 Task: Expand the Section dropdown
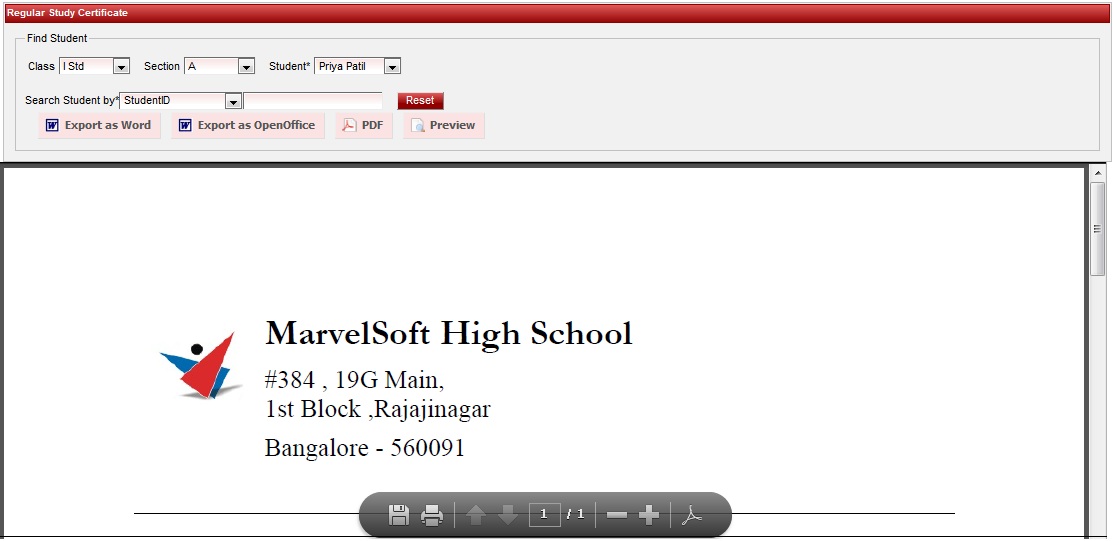pyautogui.click(x=246, y=67)
